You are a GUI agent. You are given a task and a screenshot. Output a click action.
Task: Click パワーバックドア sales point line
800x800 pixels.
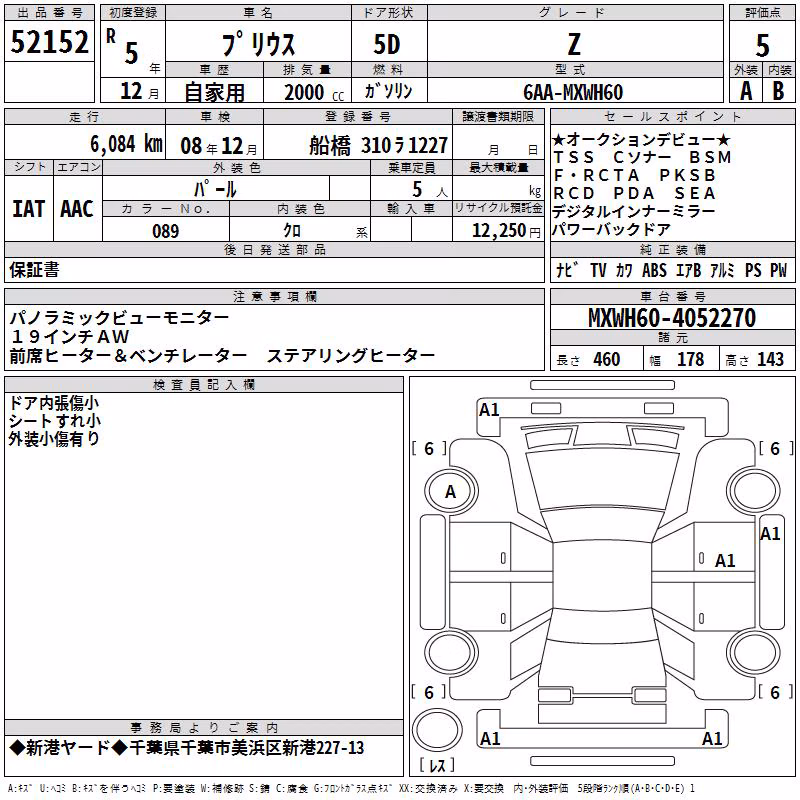tap(611, 230)
